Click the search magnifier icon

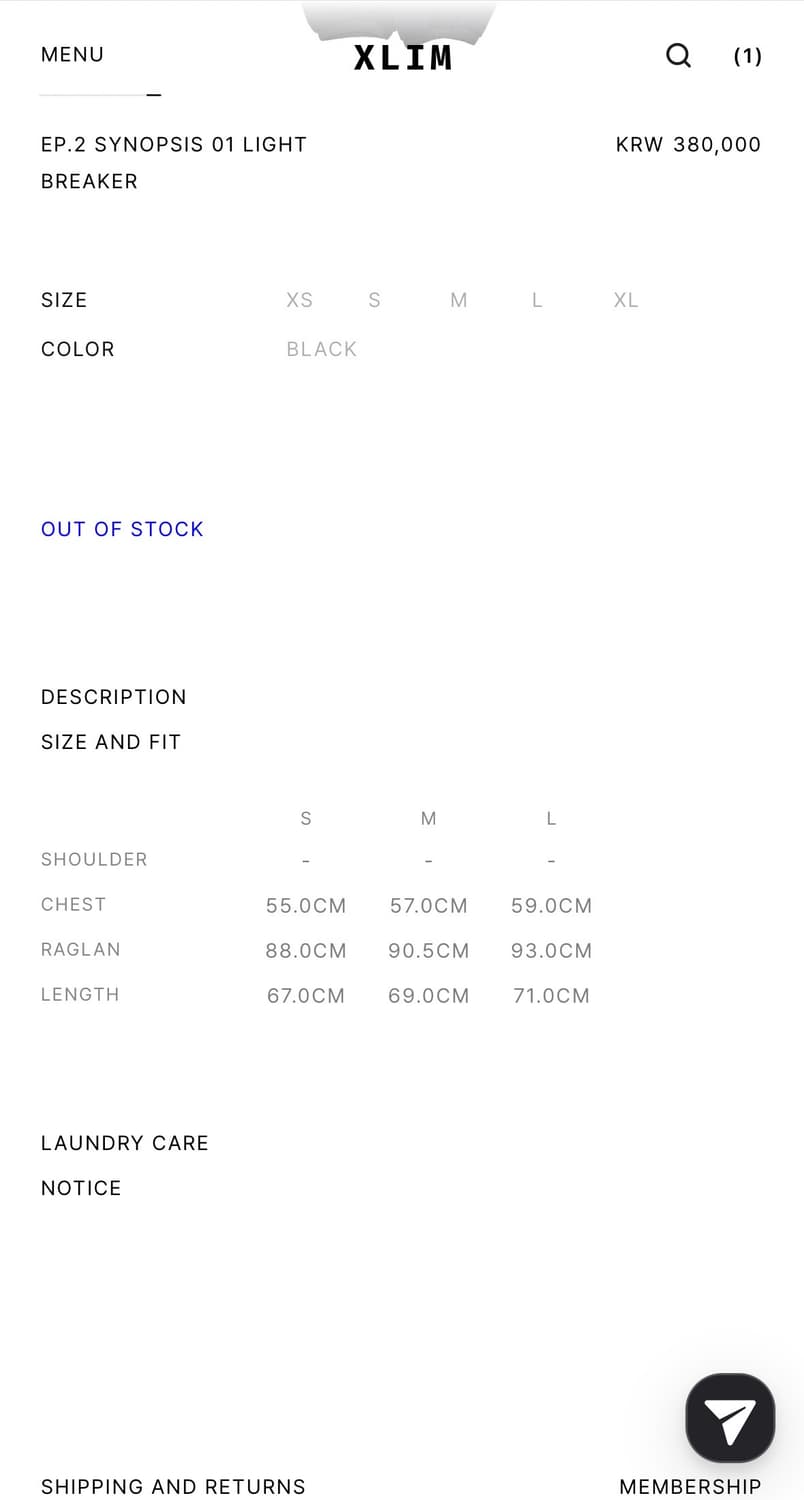coord(678,55)
